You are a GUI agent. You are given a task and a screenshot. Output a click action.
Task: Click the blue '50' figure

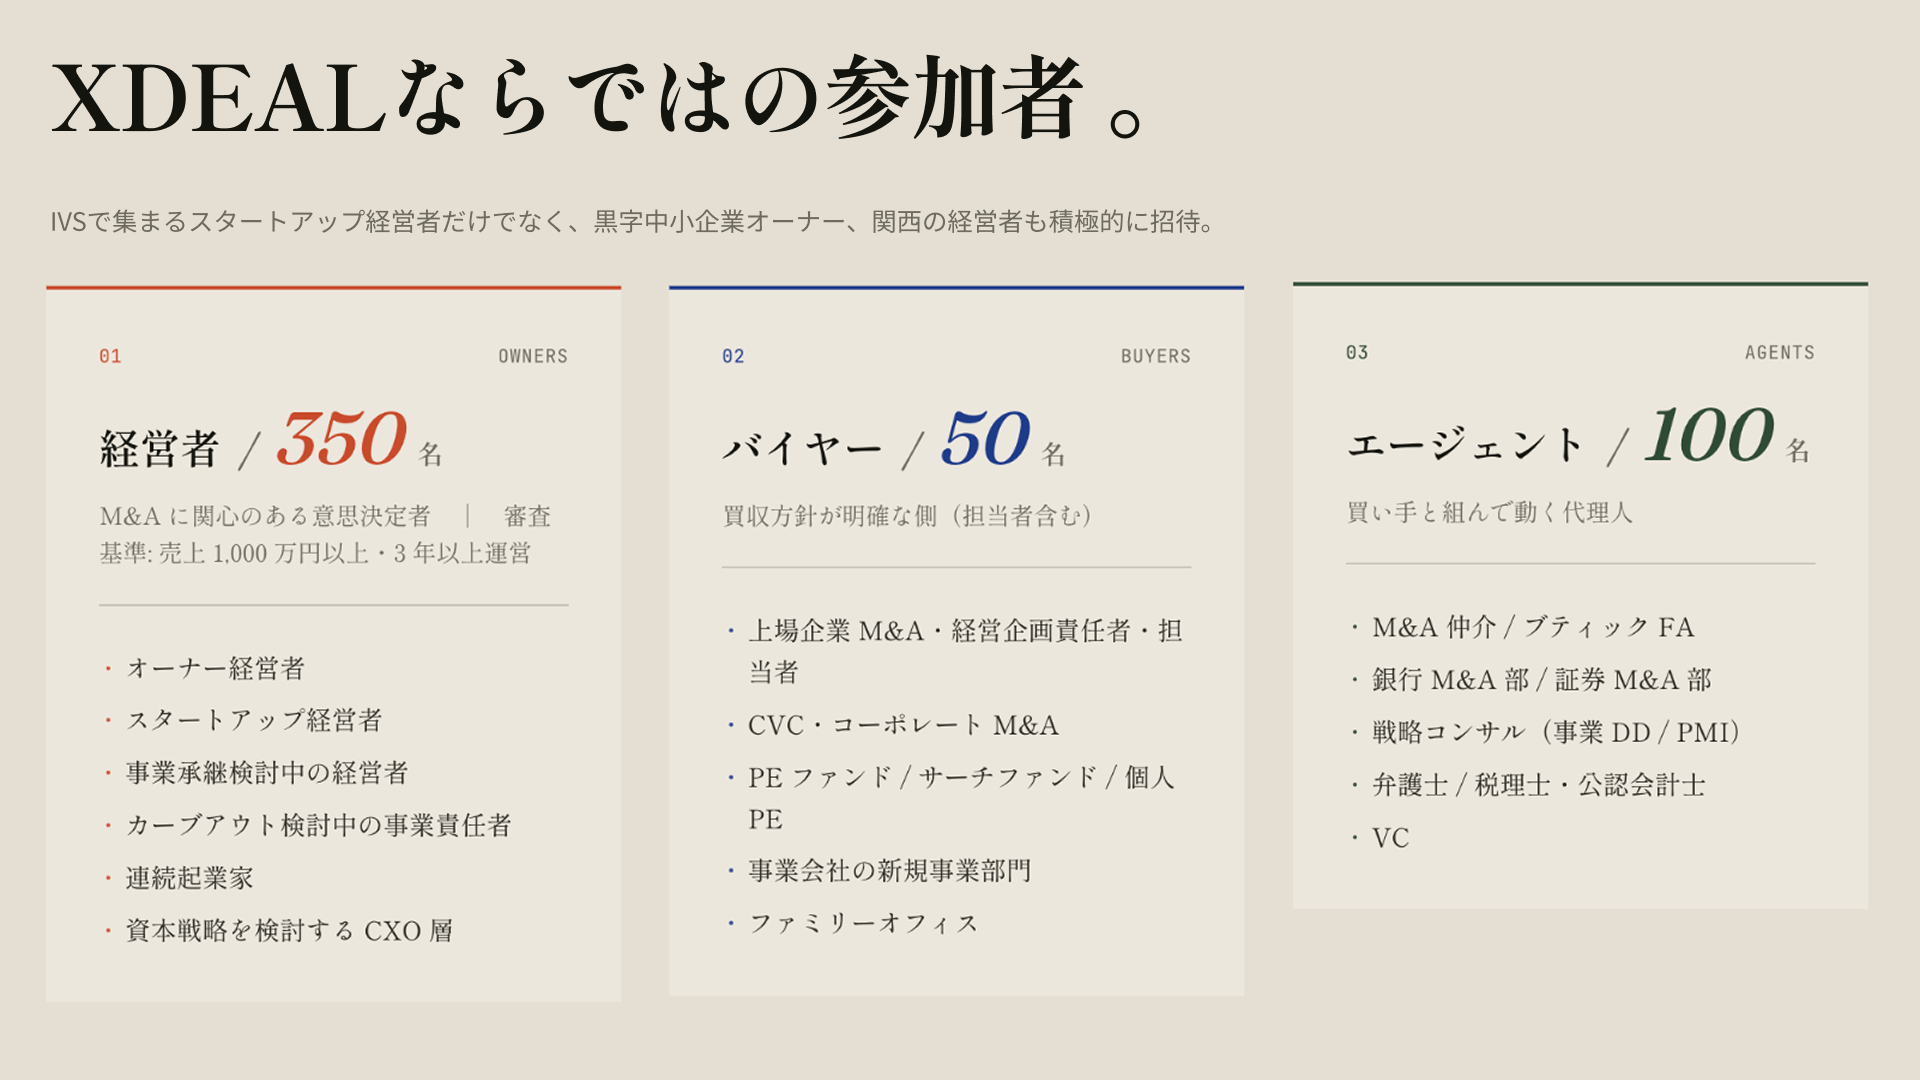pos(985,438)
